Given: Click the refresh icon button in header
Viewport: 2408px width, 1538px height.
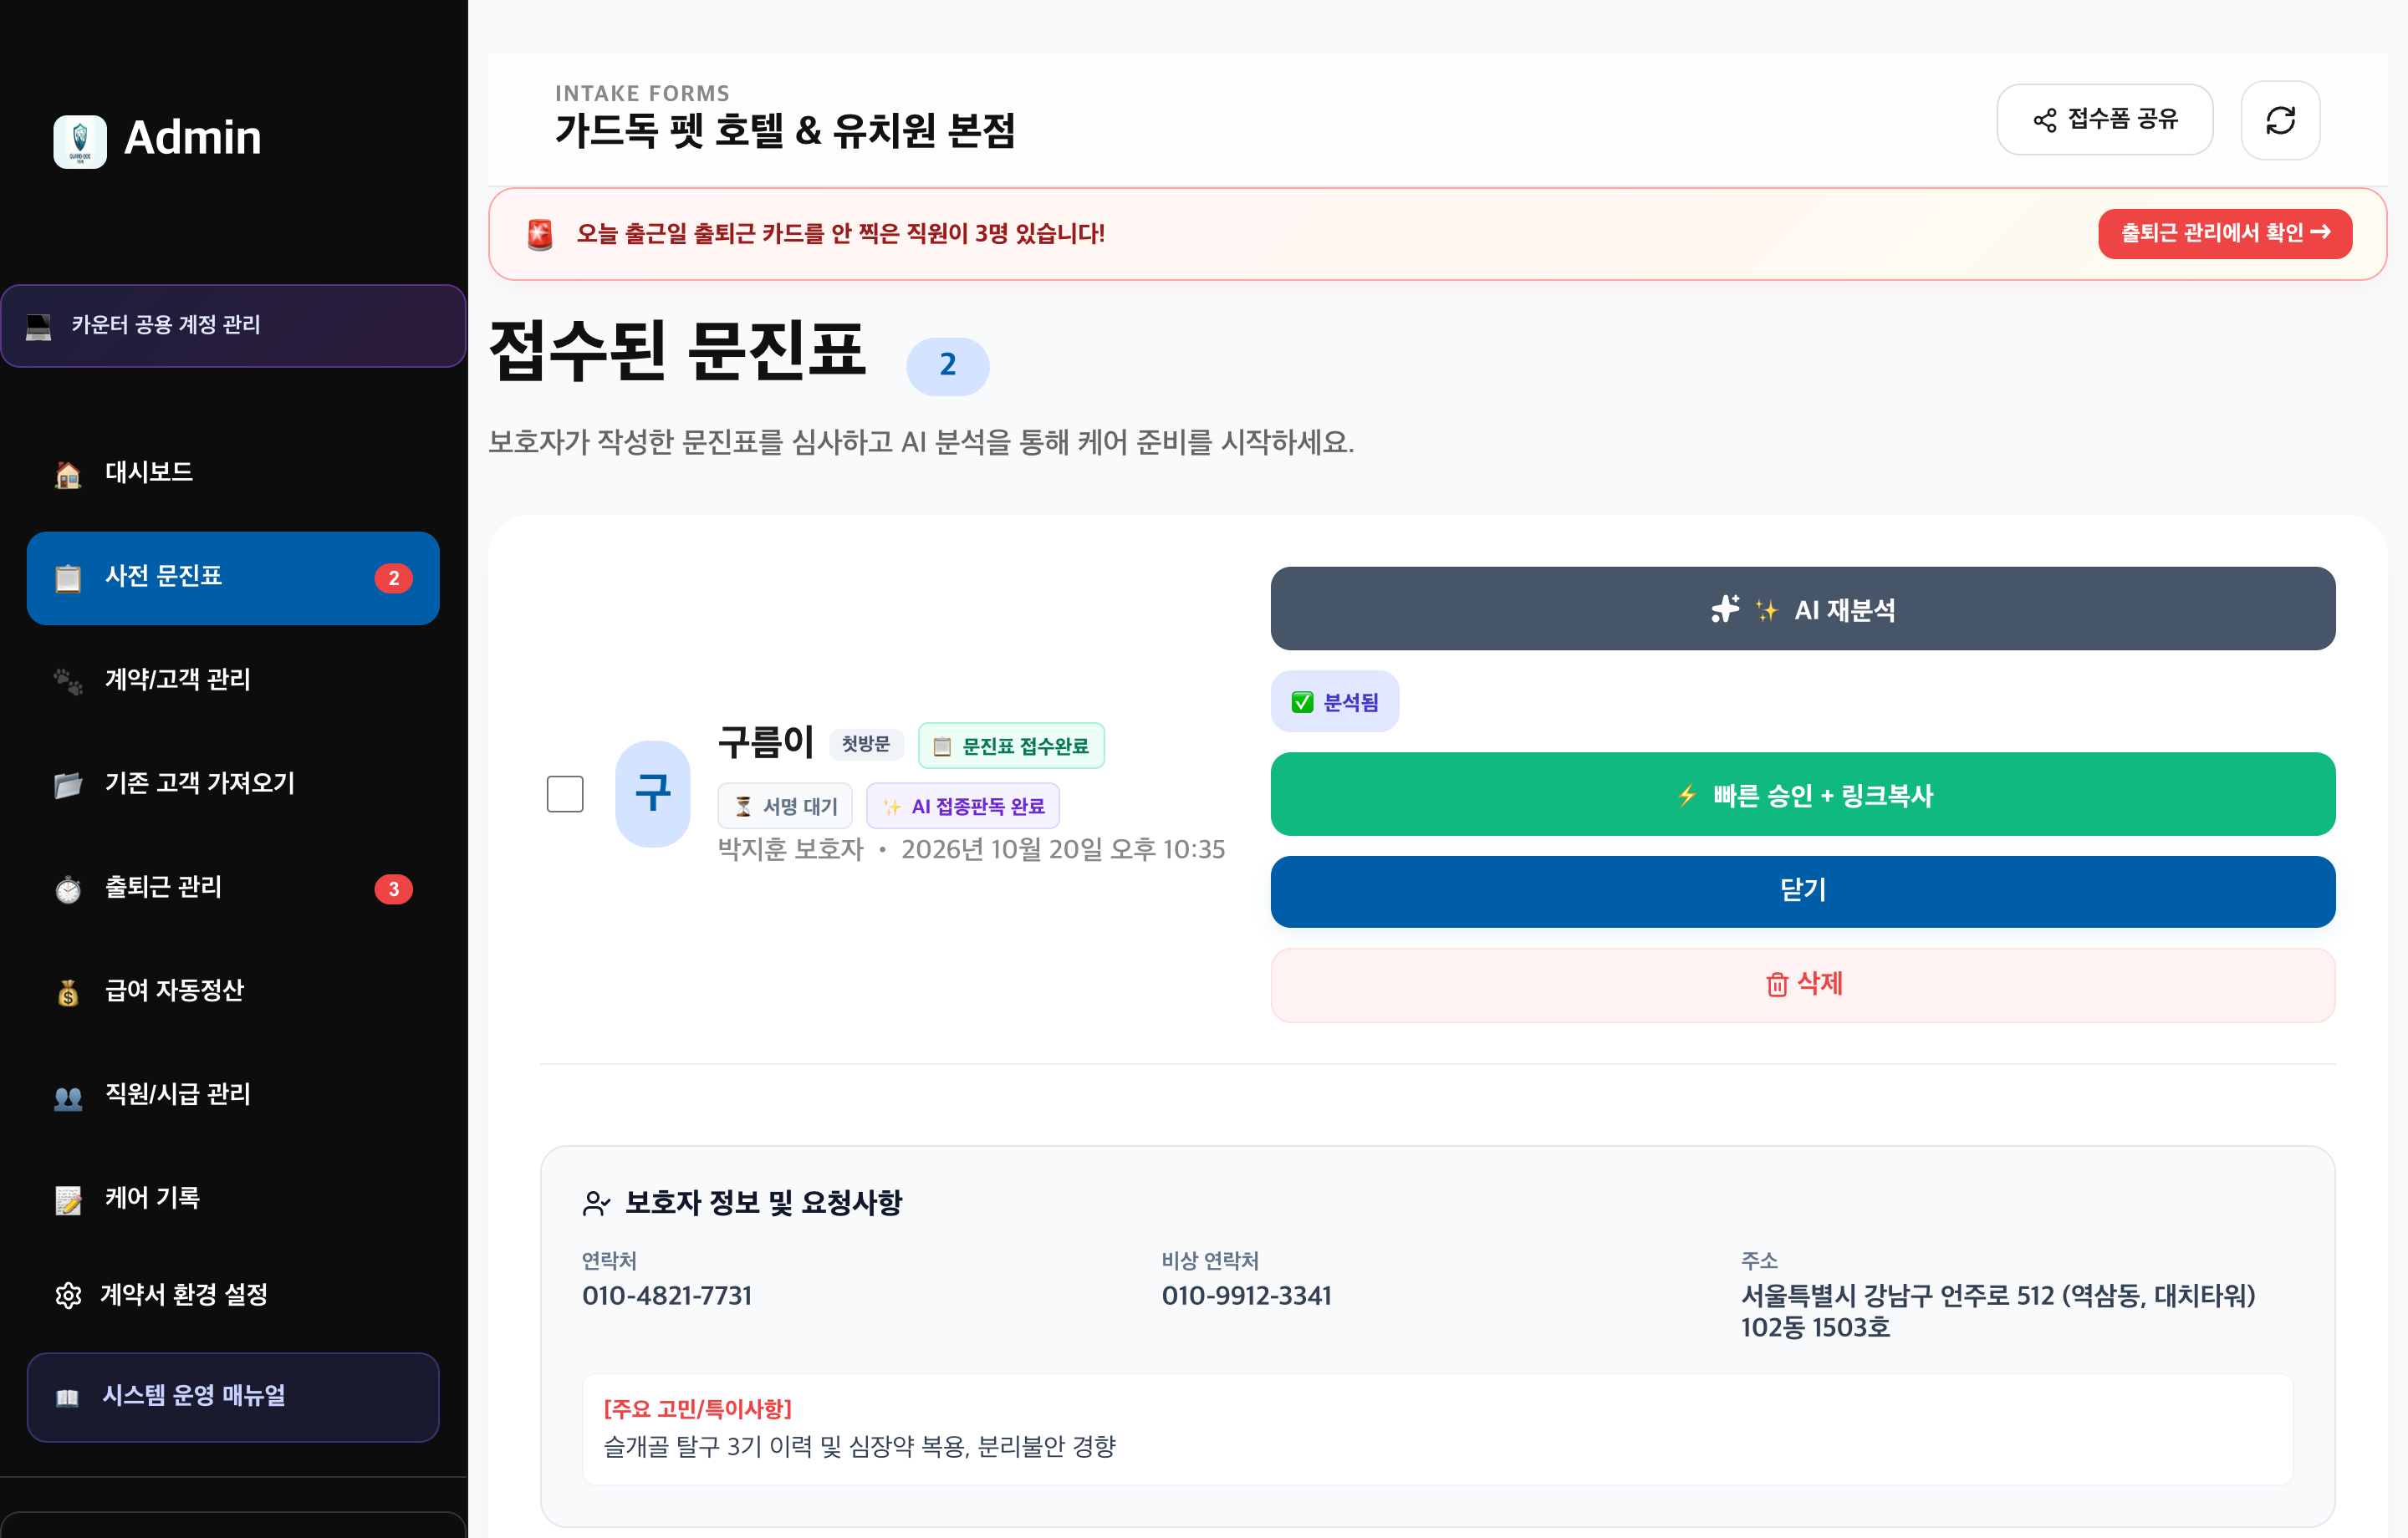Looking at the screenshot, I should 2279,120.
